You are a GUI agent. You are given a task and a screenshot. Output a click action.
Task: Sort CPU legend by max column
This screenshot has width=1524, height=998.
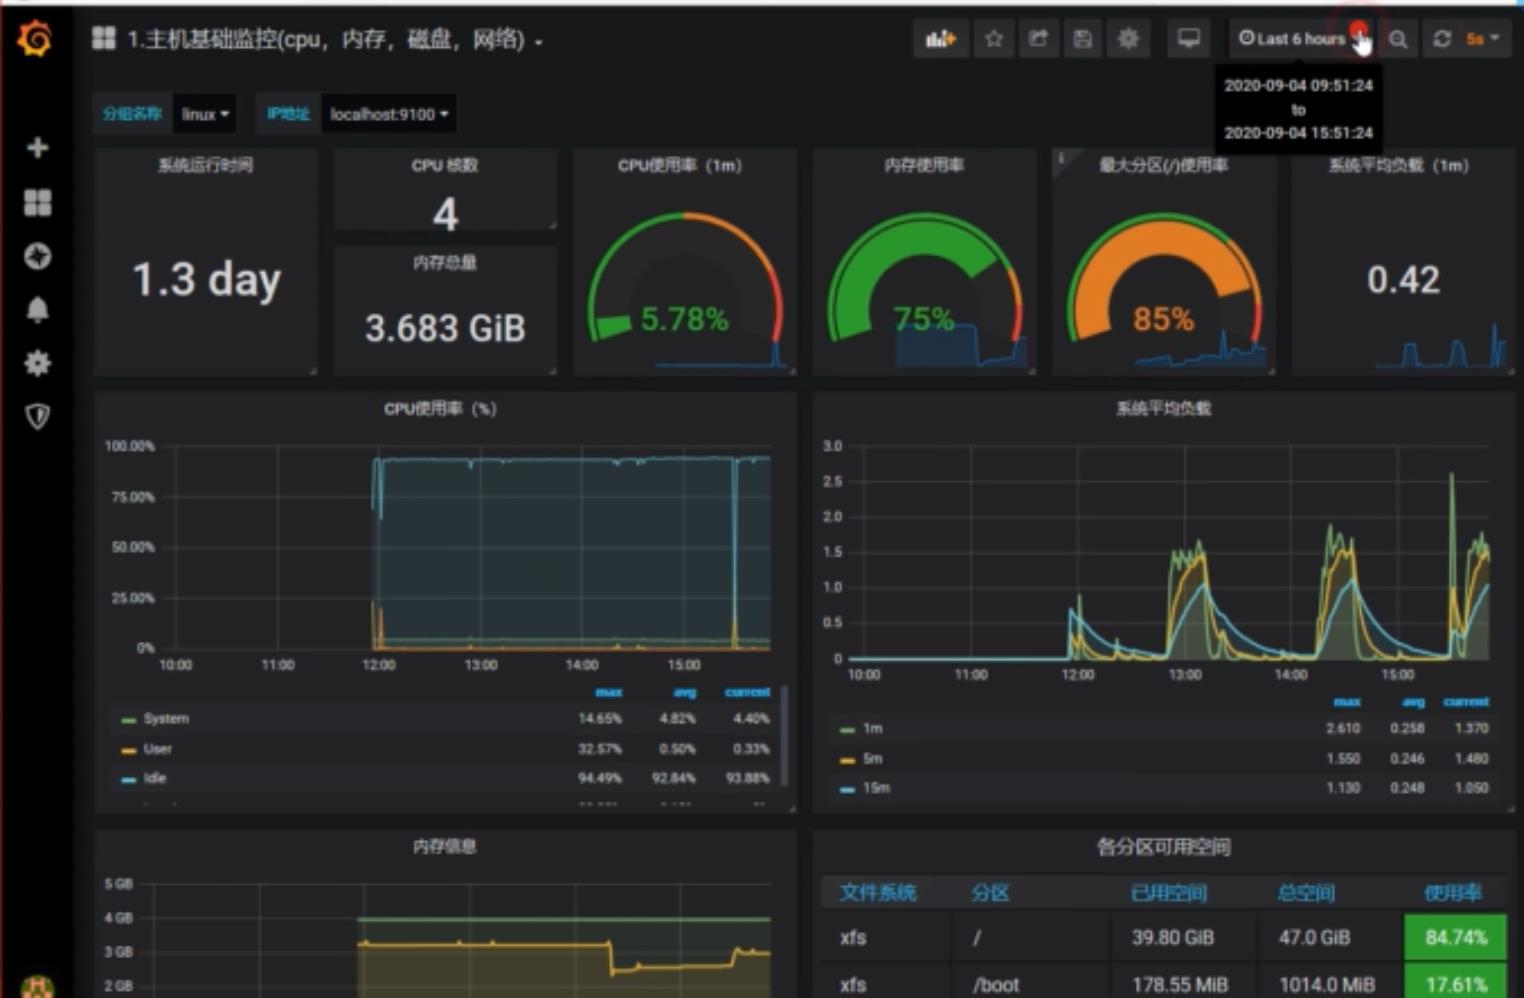[609, 692]
